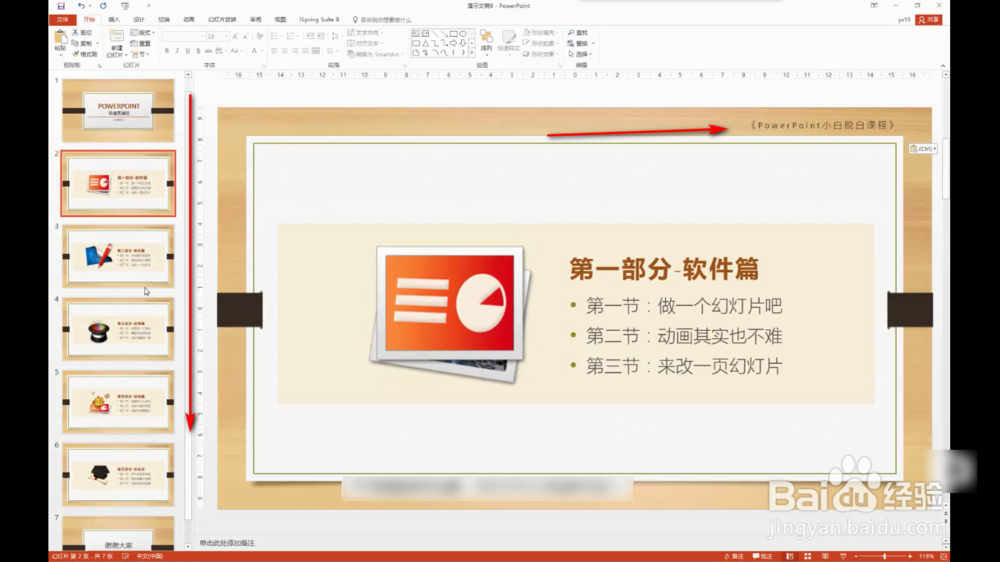Open the Arrange (排列) tool
1000x562 pixels.
487,41
